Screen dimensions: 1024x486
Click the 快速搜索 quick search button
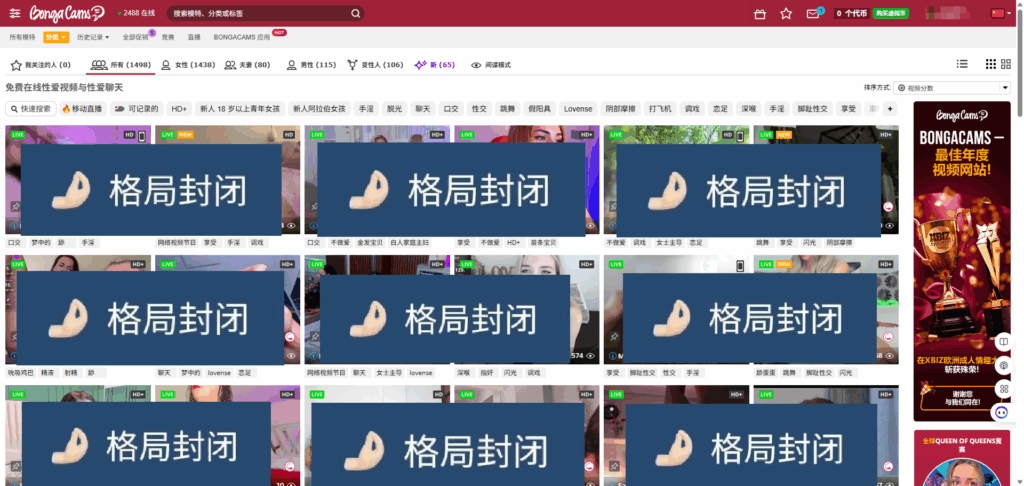[31, 109]
